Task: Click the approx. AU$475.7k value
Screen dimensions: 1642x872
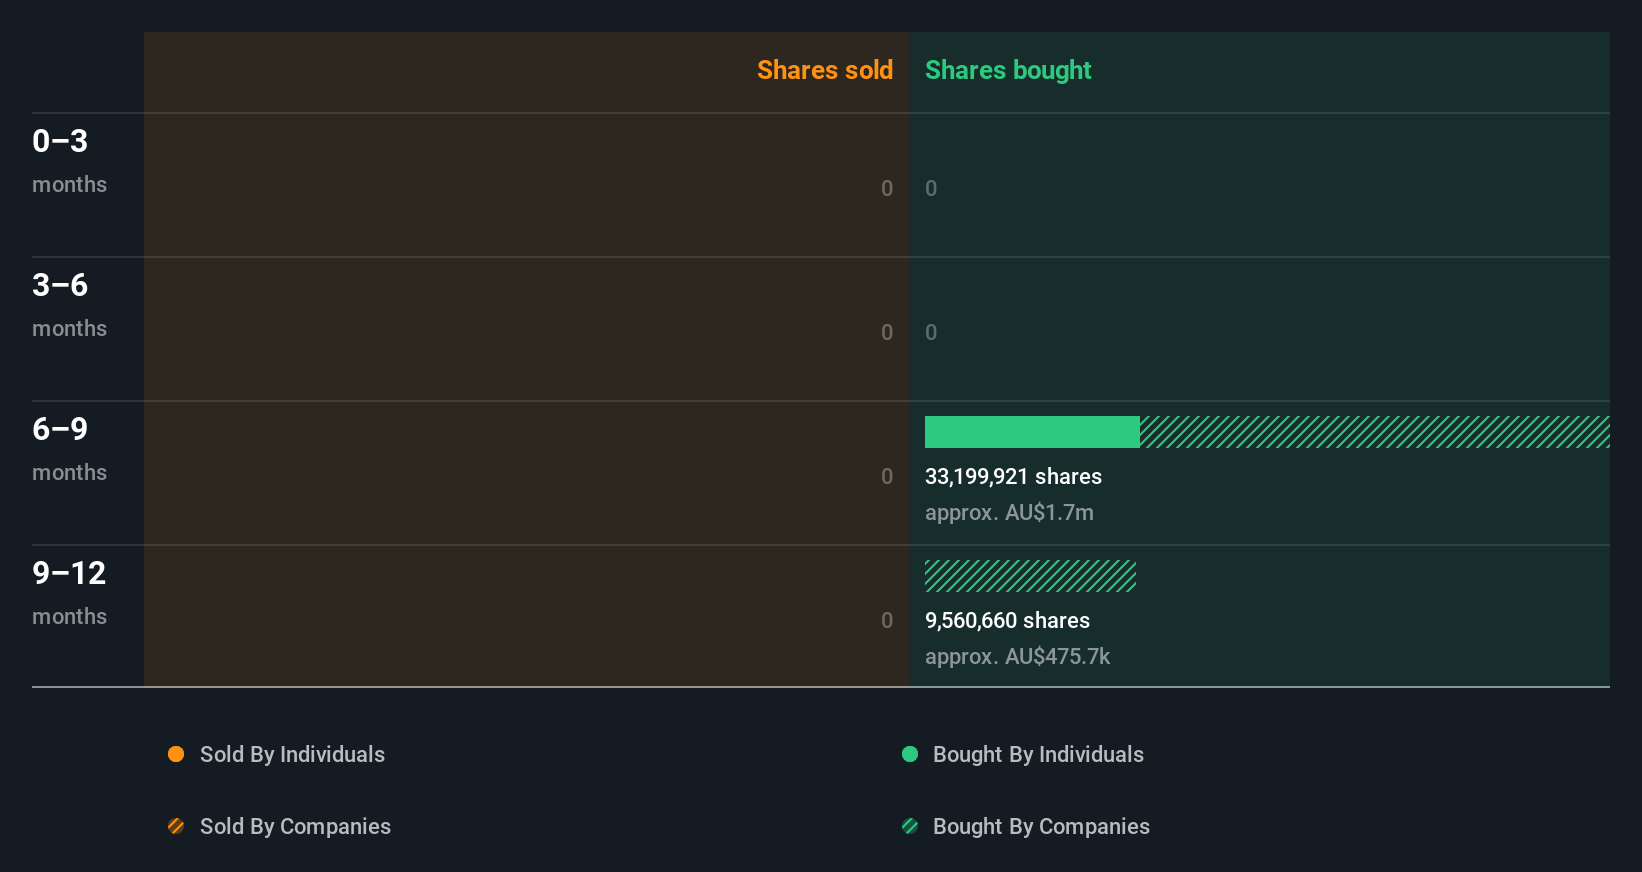Action: coord(1017,657)
